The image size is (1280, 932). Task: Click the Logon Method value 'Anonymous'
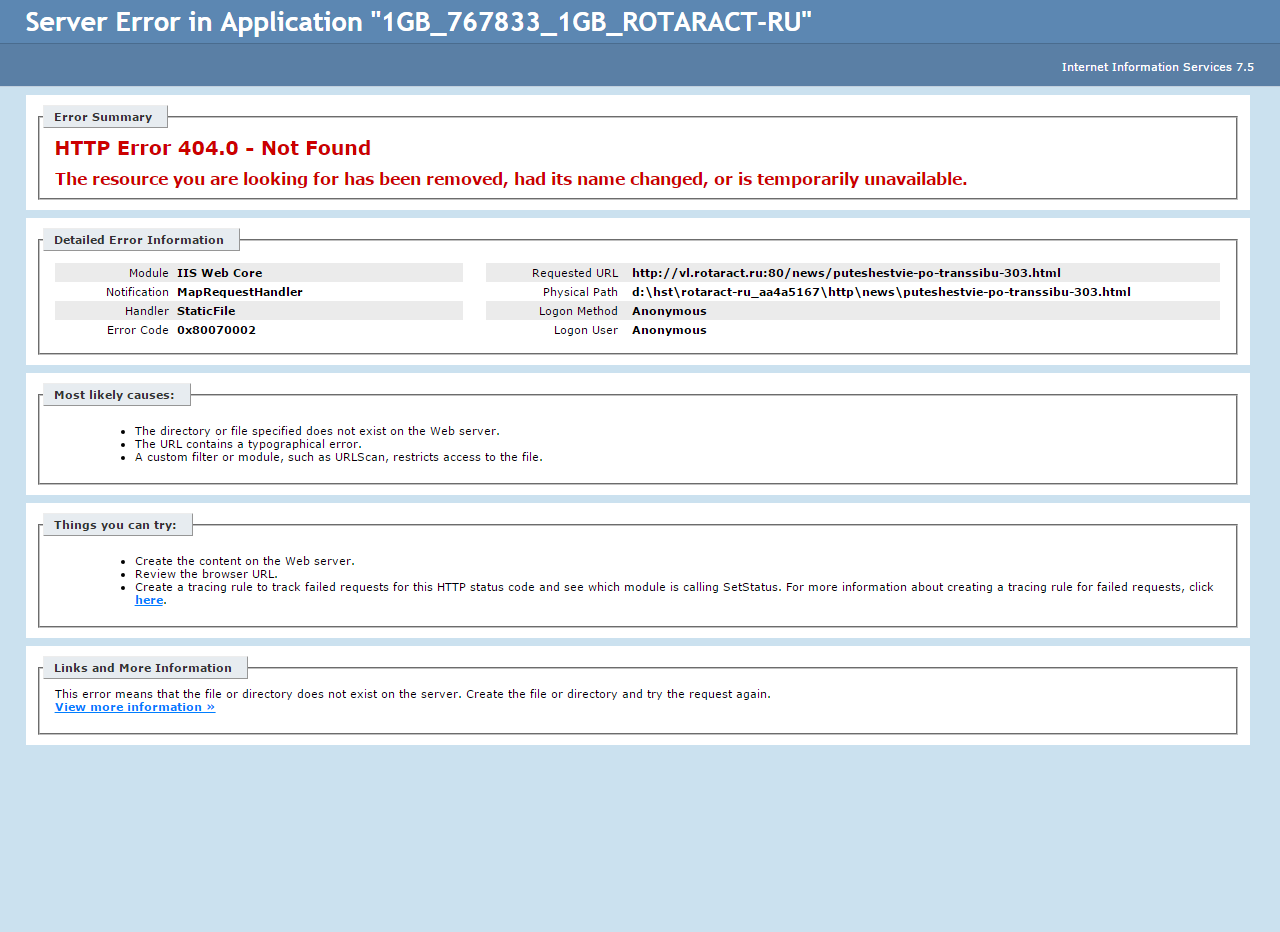pos(669,311)
